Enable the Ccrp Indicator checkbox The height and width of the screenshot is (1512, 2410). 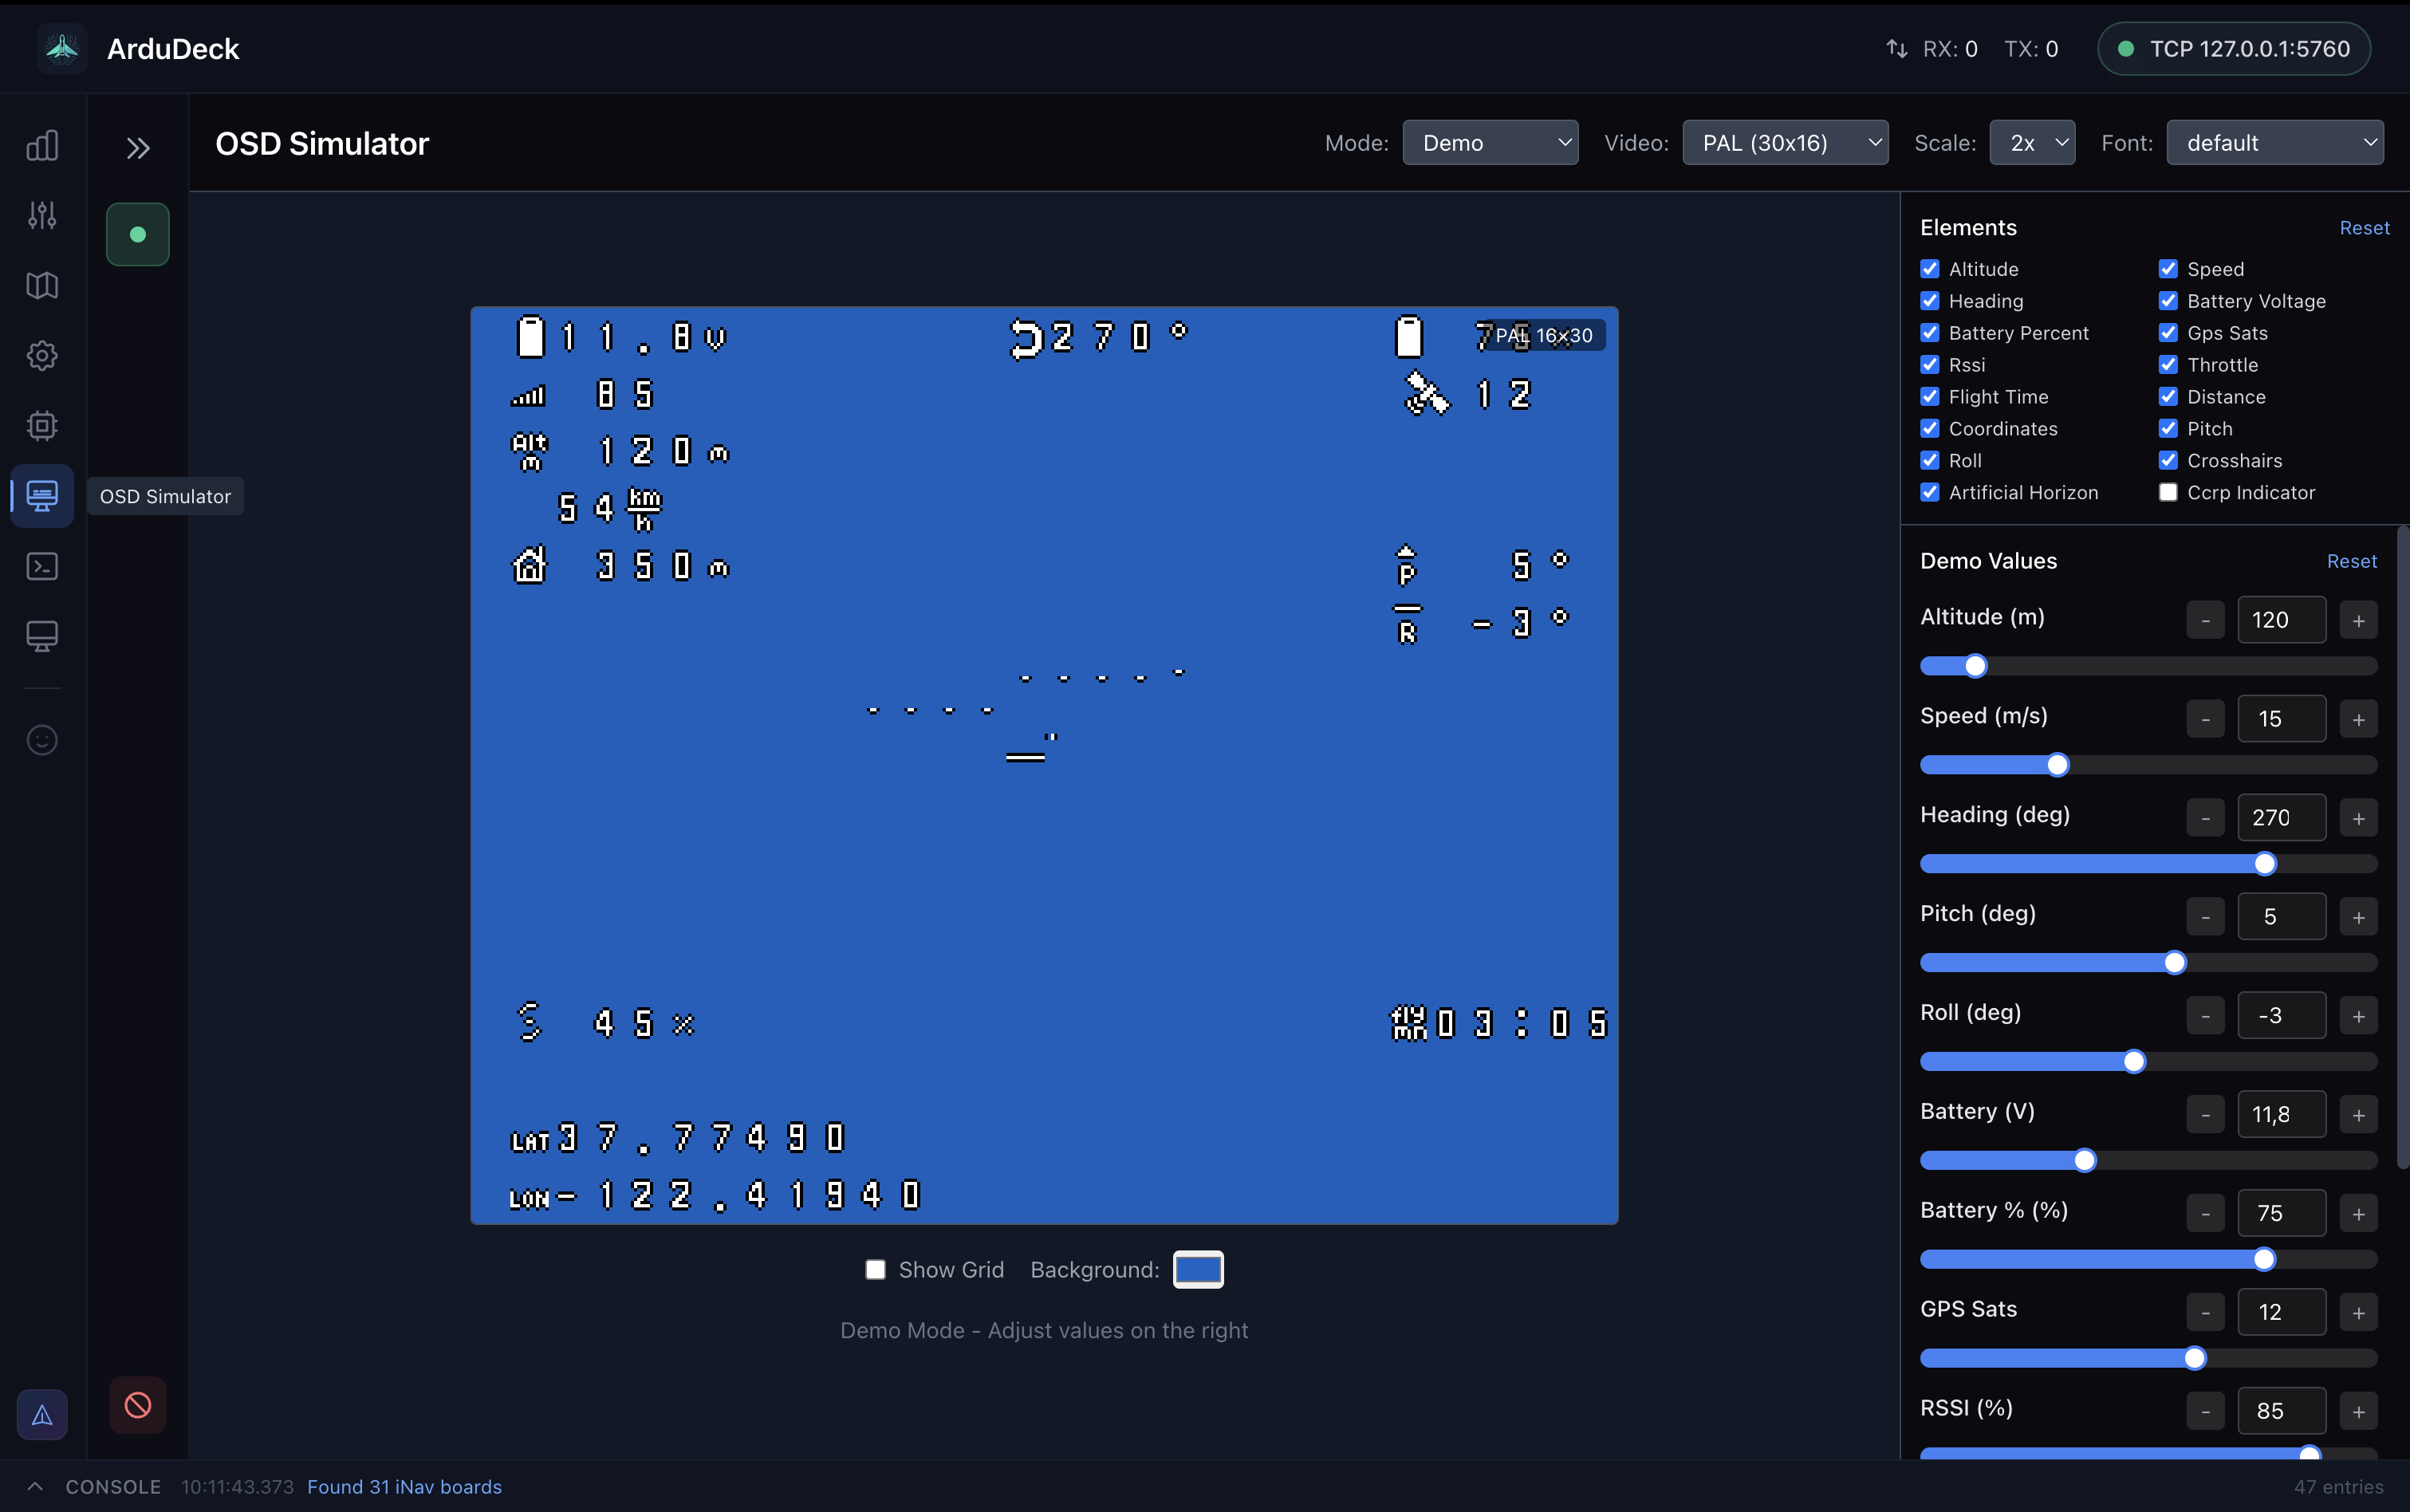[2168, 492]
